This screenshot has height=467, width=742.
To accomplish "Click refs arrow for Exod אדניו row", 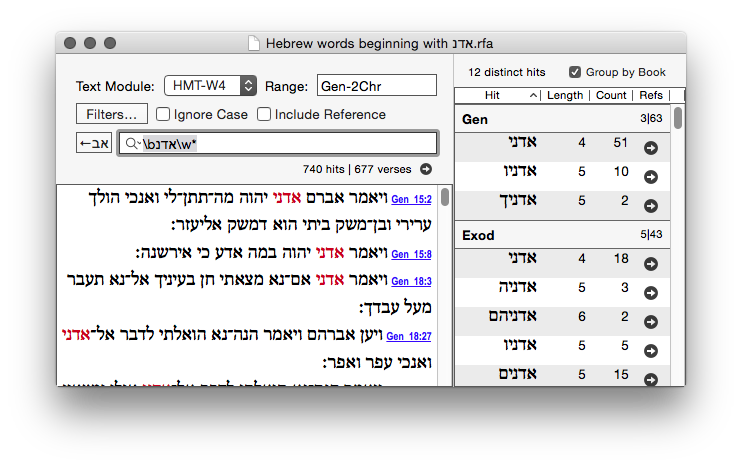I will tap(651, 351).
